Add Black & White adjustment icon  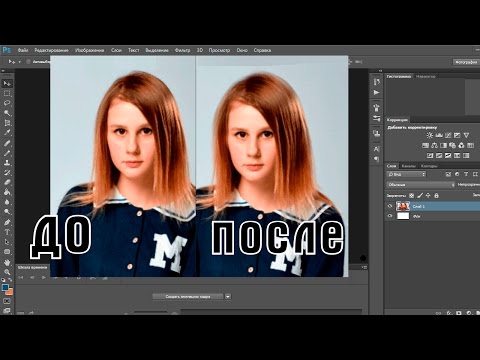[443, 145]
